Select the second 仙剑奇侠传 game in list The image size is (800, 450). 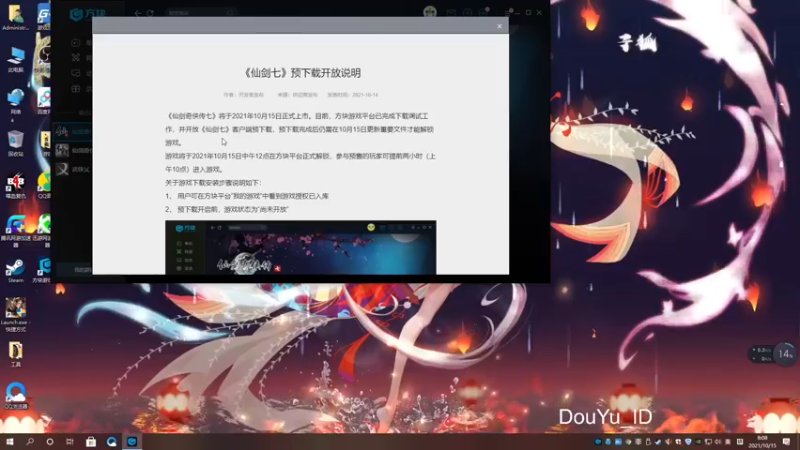pos(73,150)
